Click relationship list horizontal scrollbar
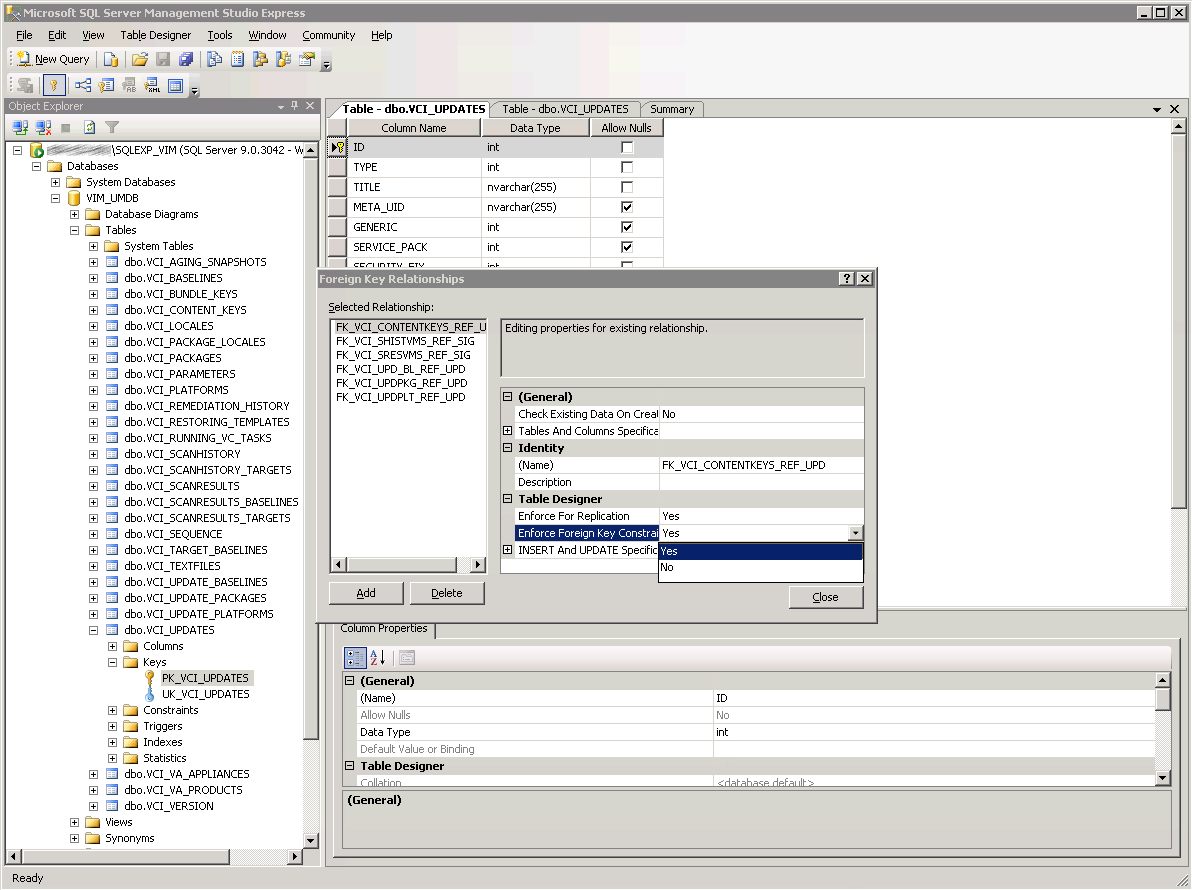The image size is (1192, 890). point(408,565)
